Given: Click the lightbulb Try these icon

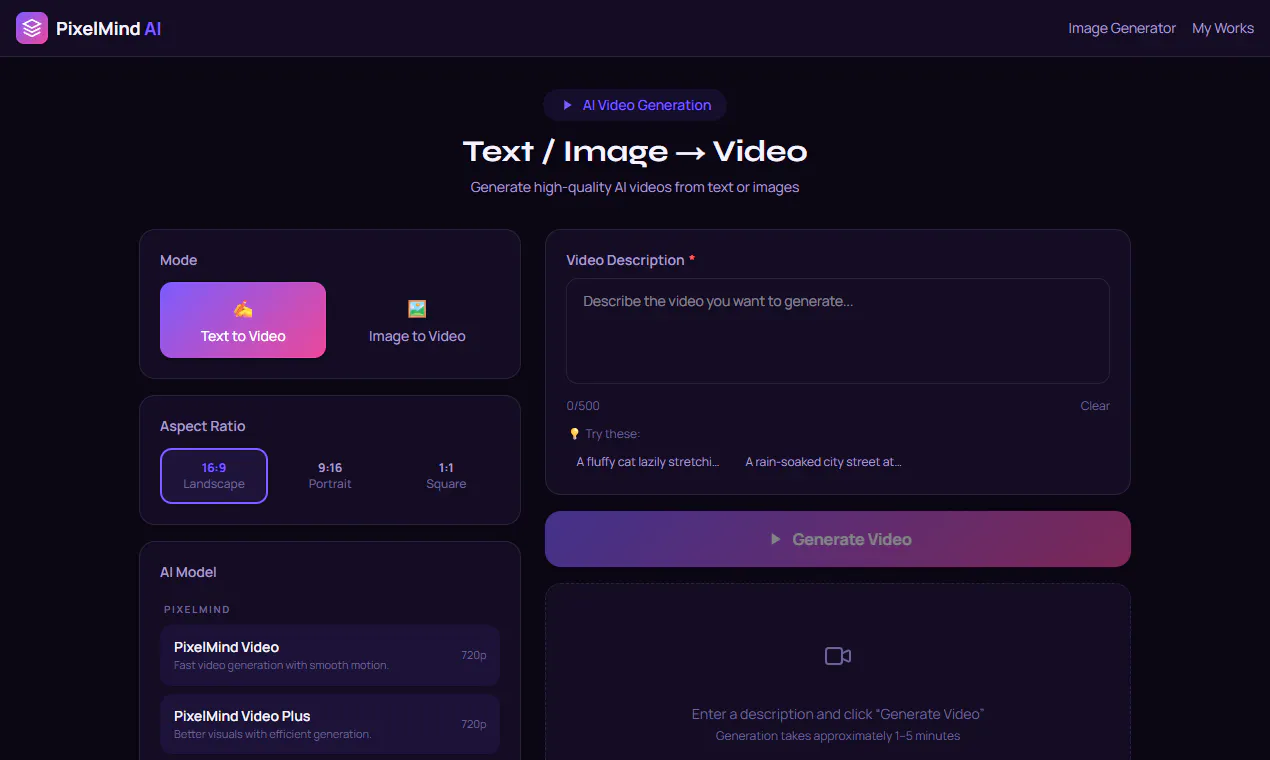Looking at the screenshot, I should tap(574, 434).
